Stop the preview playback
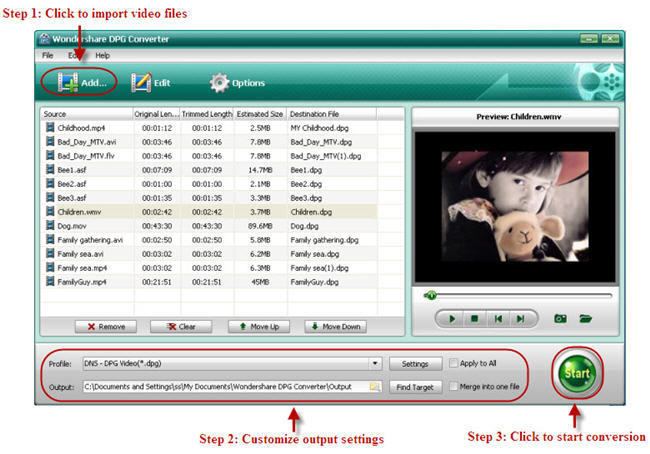This screenshot has height=454, width=650. tap(475, 318)
